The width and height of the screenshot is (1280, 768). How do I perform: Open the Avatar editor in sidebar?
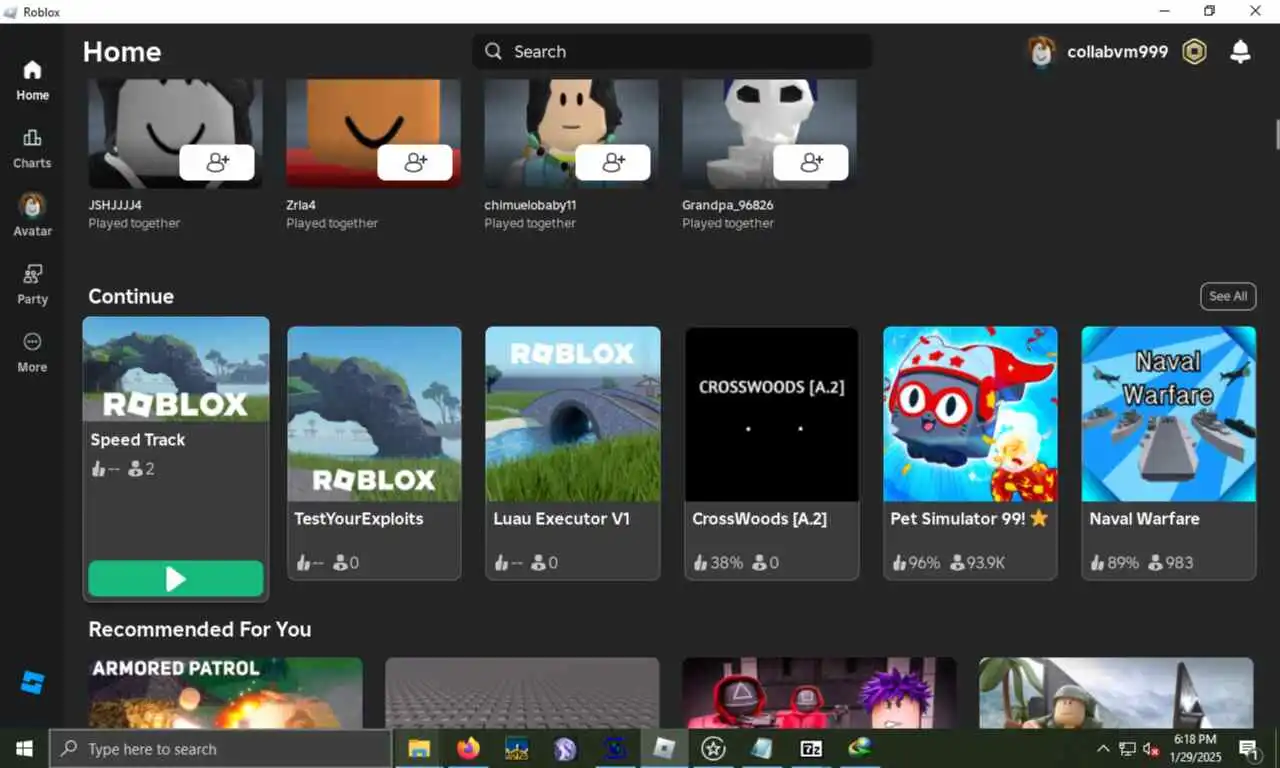[32, 216]
